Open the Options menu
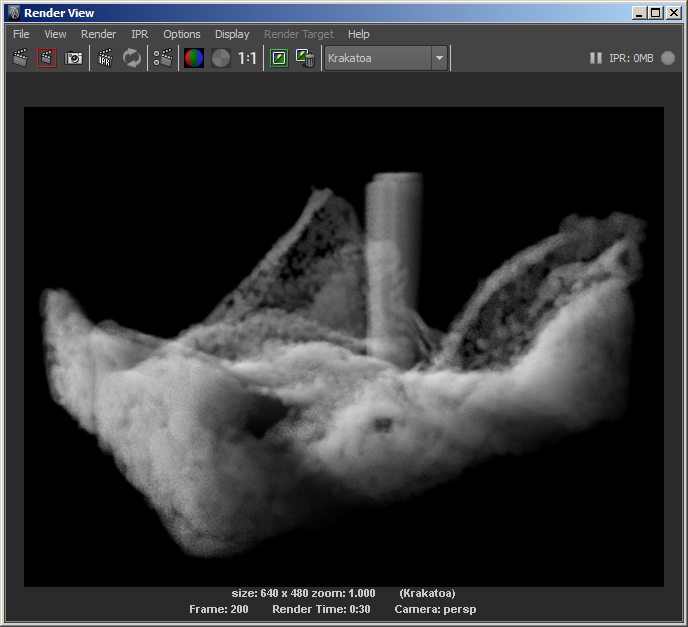The height and width of the screenshot is (627, 688). click(x=182, y=34)
